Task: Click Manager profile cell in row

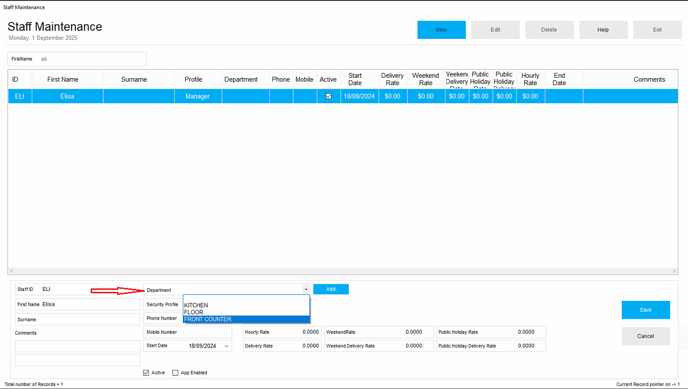Action: tap(198, 96)
